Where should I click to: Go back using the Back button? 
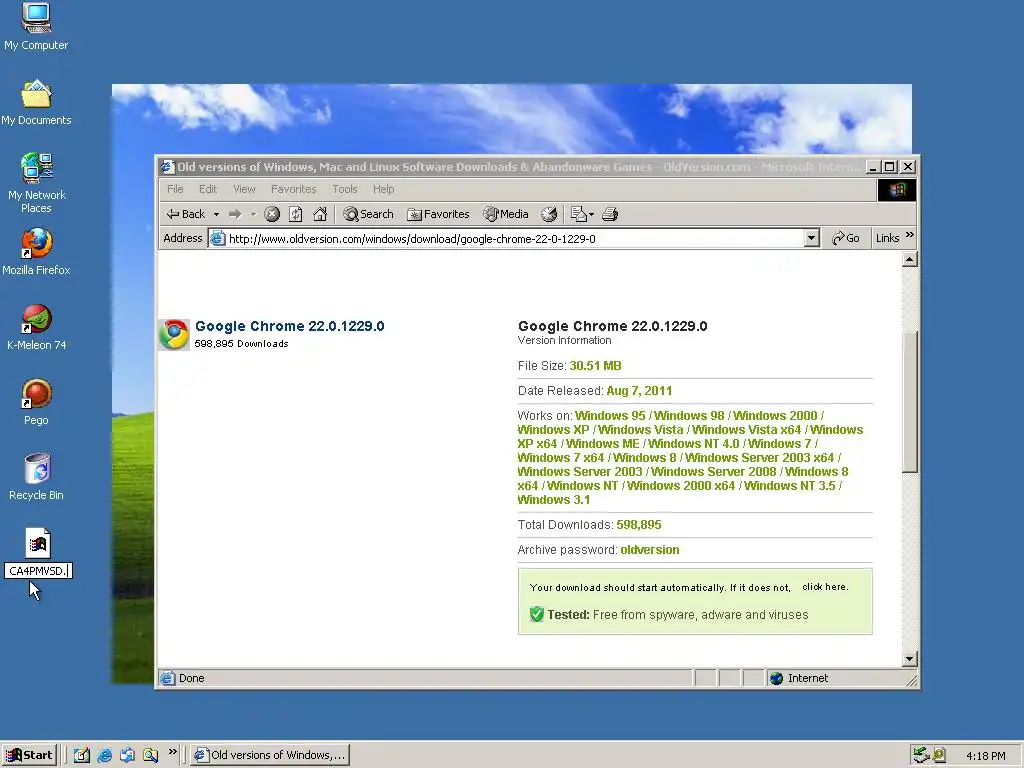[x=185, y=214]
